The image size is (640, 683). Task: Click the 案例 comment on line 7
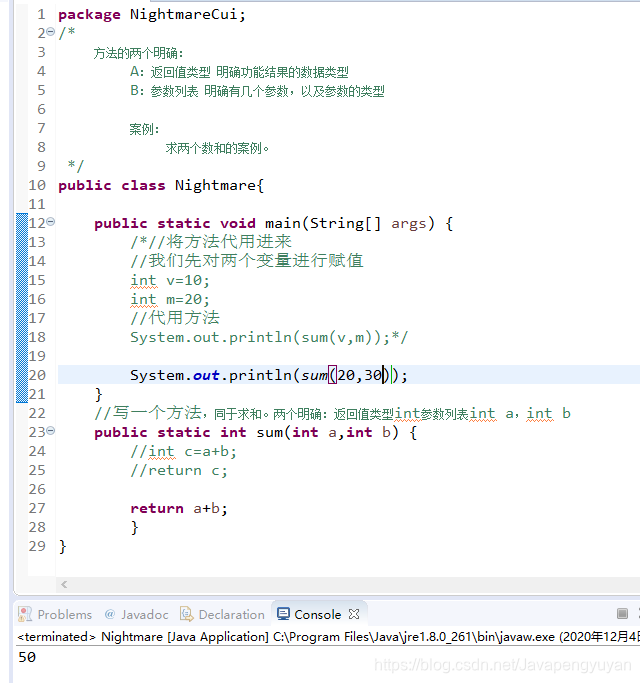click(144, 129)
